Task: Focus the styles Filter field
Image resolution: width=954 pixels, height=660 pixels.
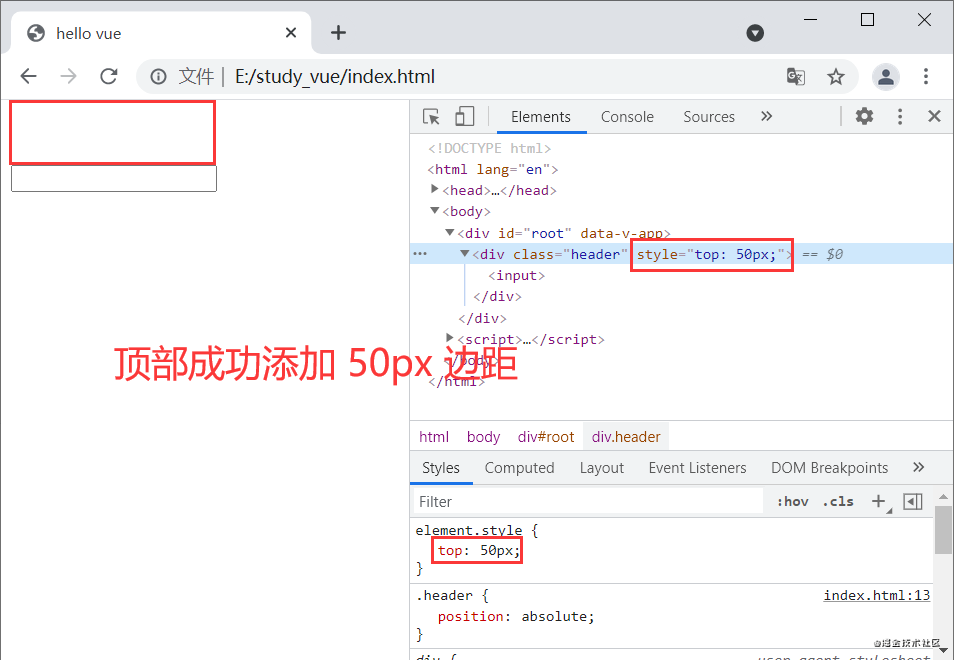Action: coord(588,501)
